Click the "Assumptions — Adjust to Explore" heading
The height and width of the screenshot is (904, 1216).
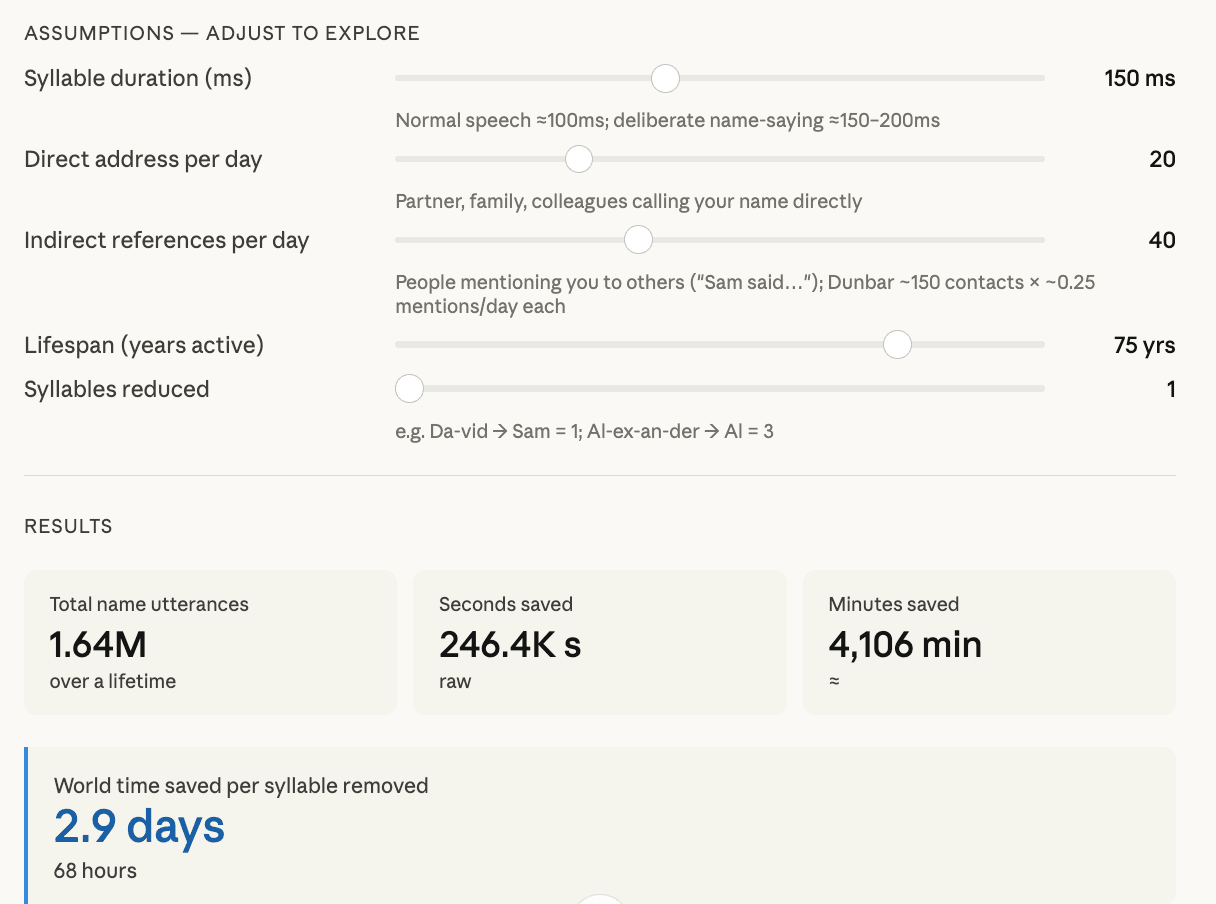click(x=222, y=33)
